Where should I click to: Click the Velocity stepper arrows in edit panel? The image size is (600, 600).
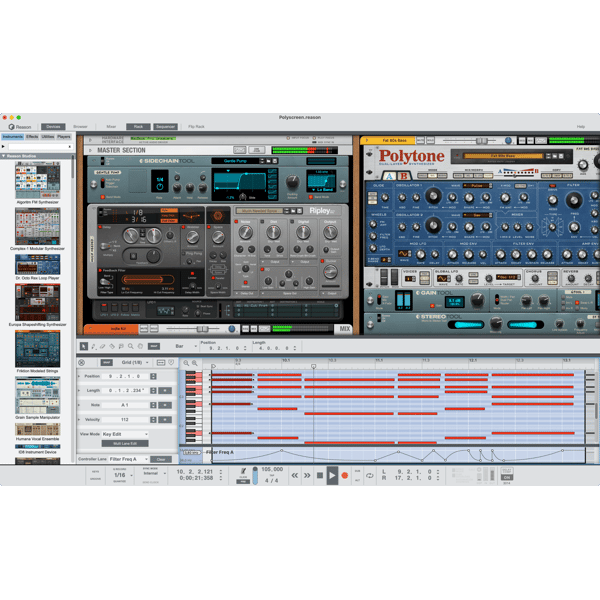(x=153, y=420)
